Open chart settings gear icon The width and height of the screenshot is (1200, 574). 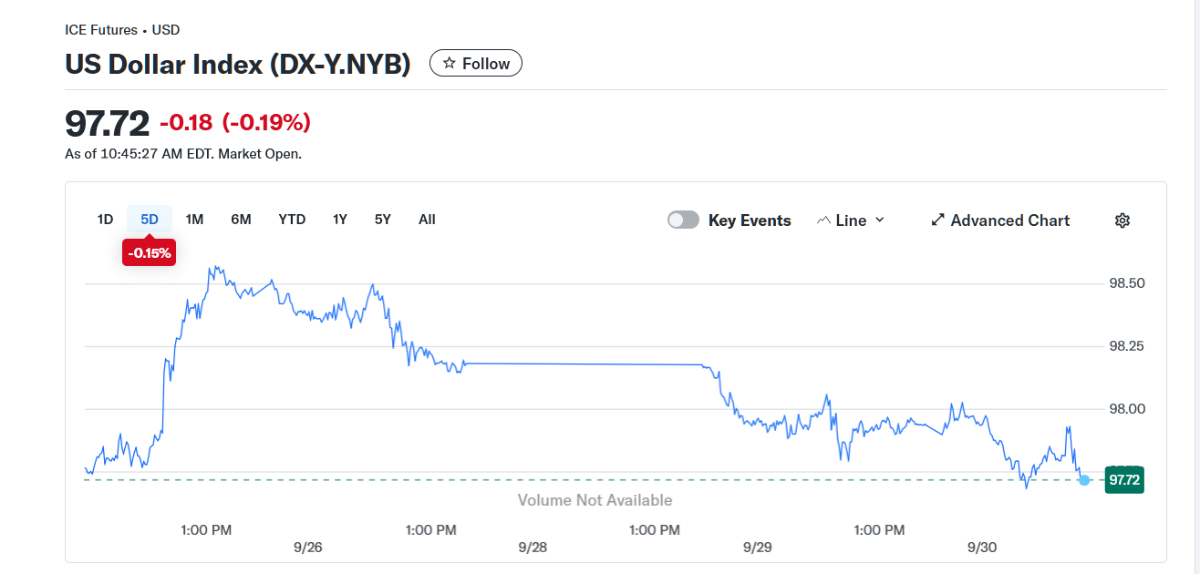pyautogui.click(x=1122, y=221)
